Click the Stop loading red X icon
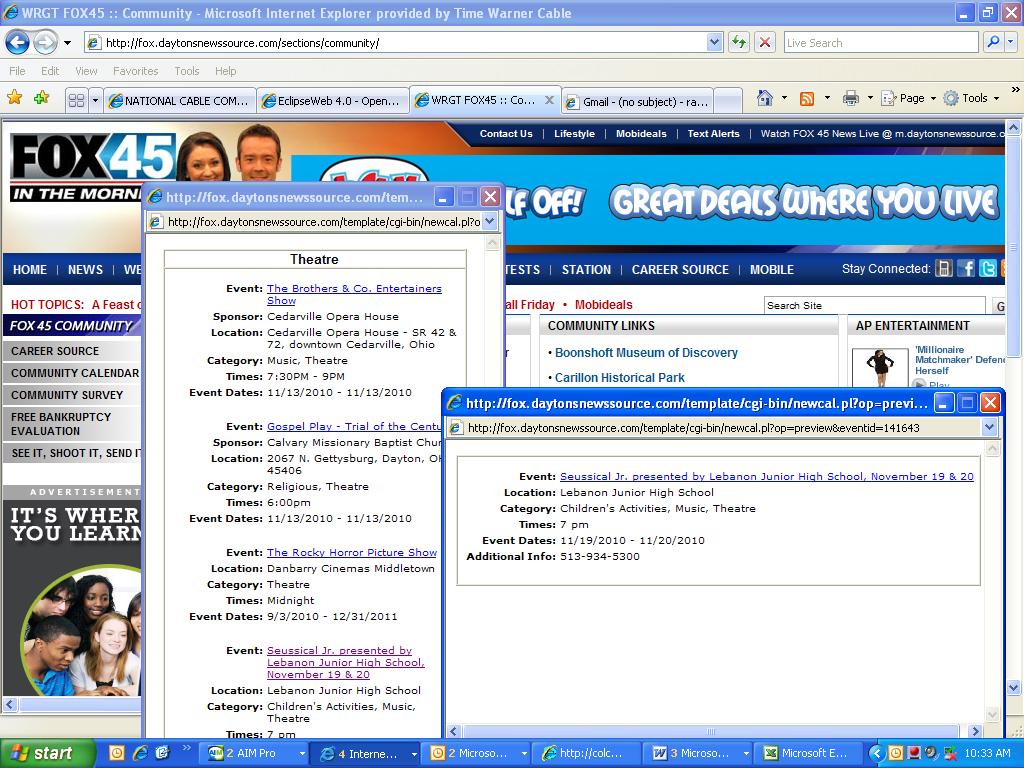 click(765, 43)
